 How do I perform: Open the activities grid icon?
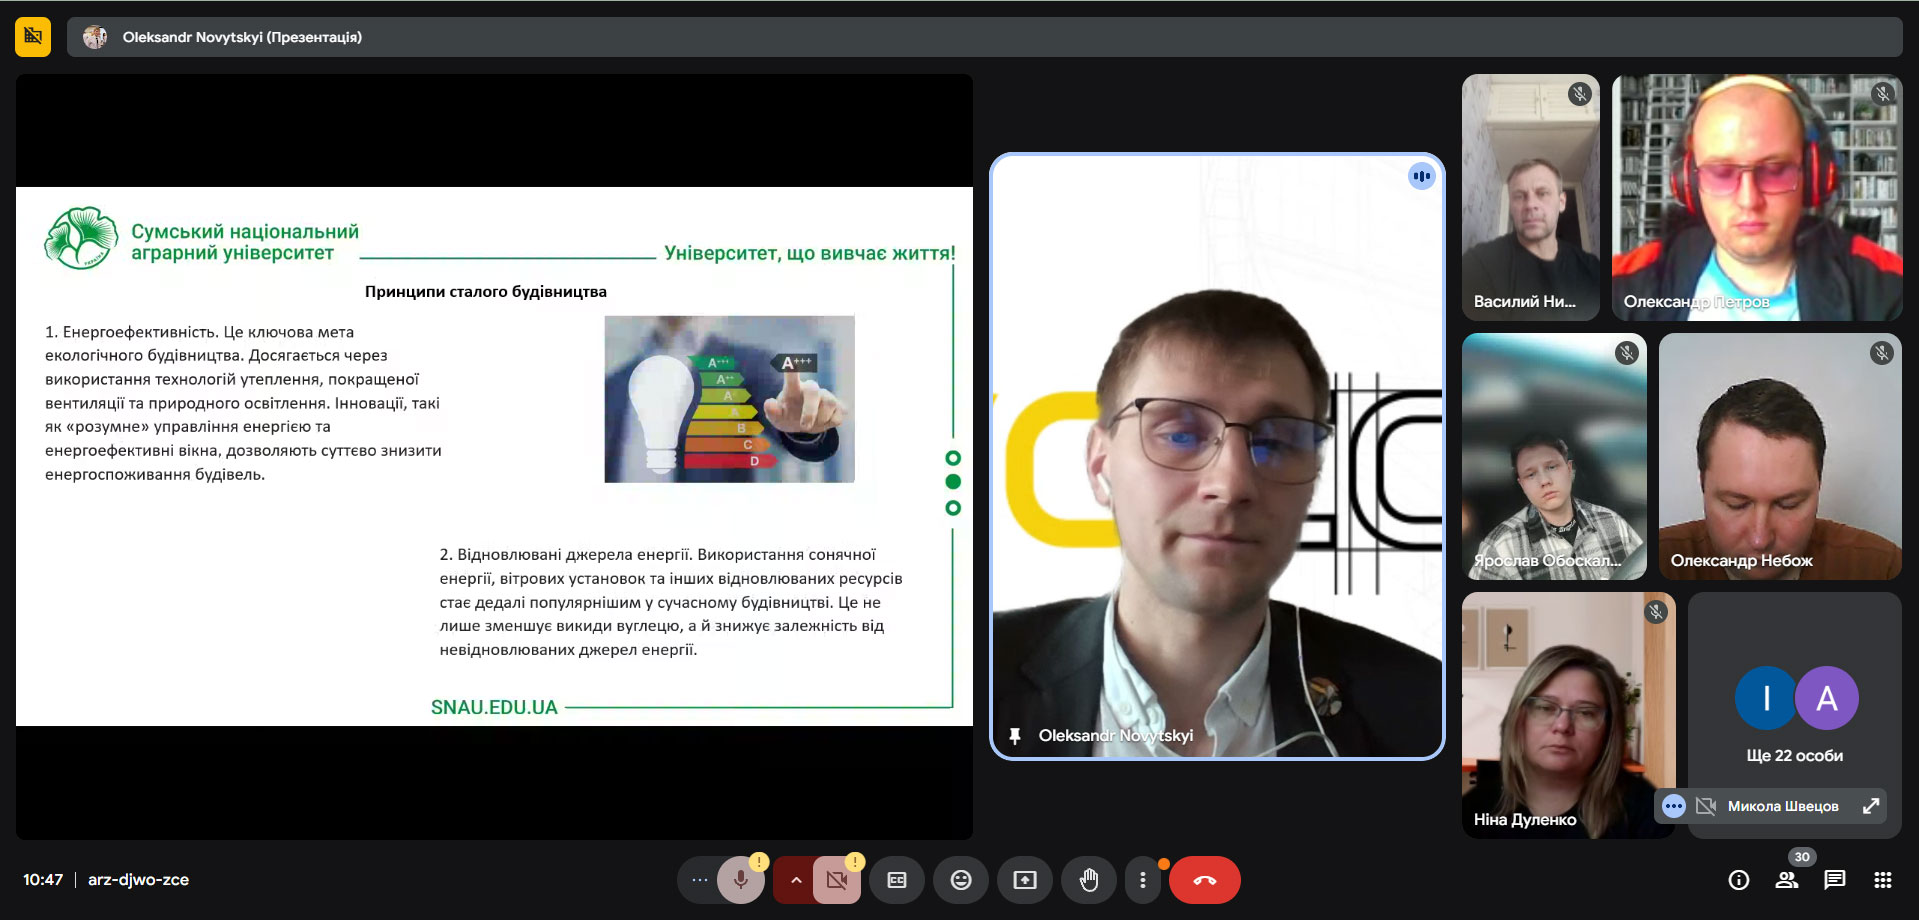[x=1882, y=880]
